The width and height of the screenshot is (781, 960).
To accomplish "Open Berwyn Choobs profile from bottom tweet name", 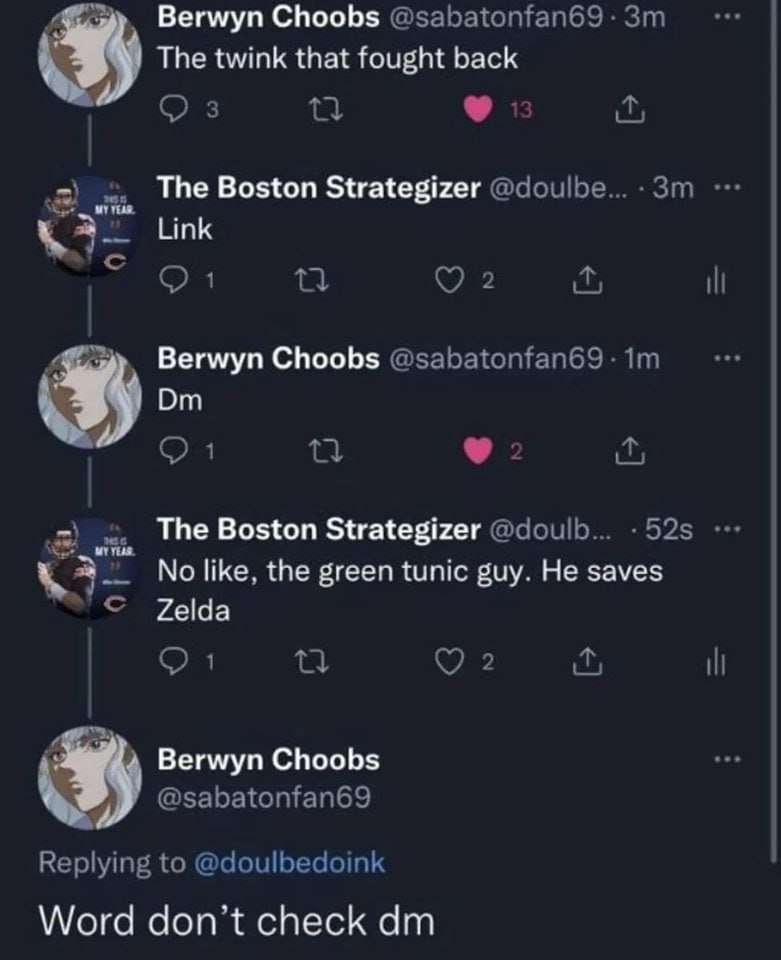I will (x=269, y=760).
